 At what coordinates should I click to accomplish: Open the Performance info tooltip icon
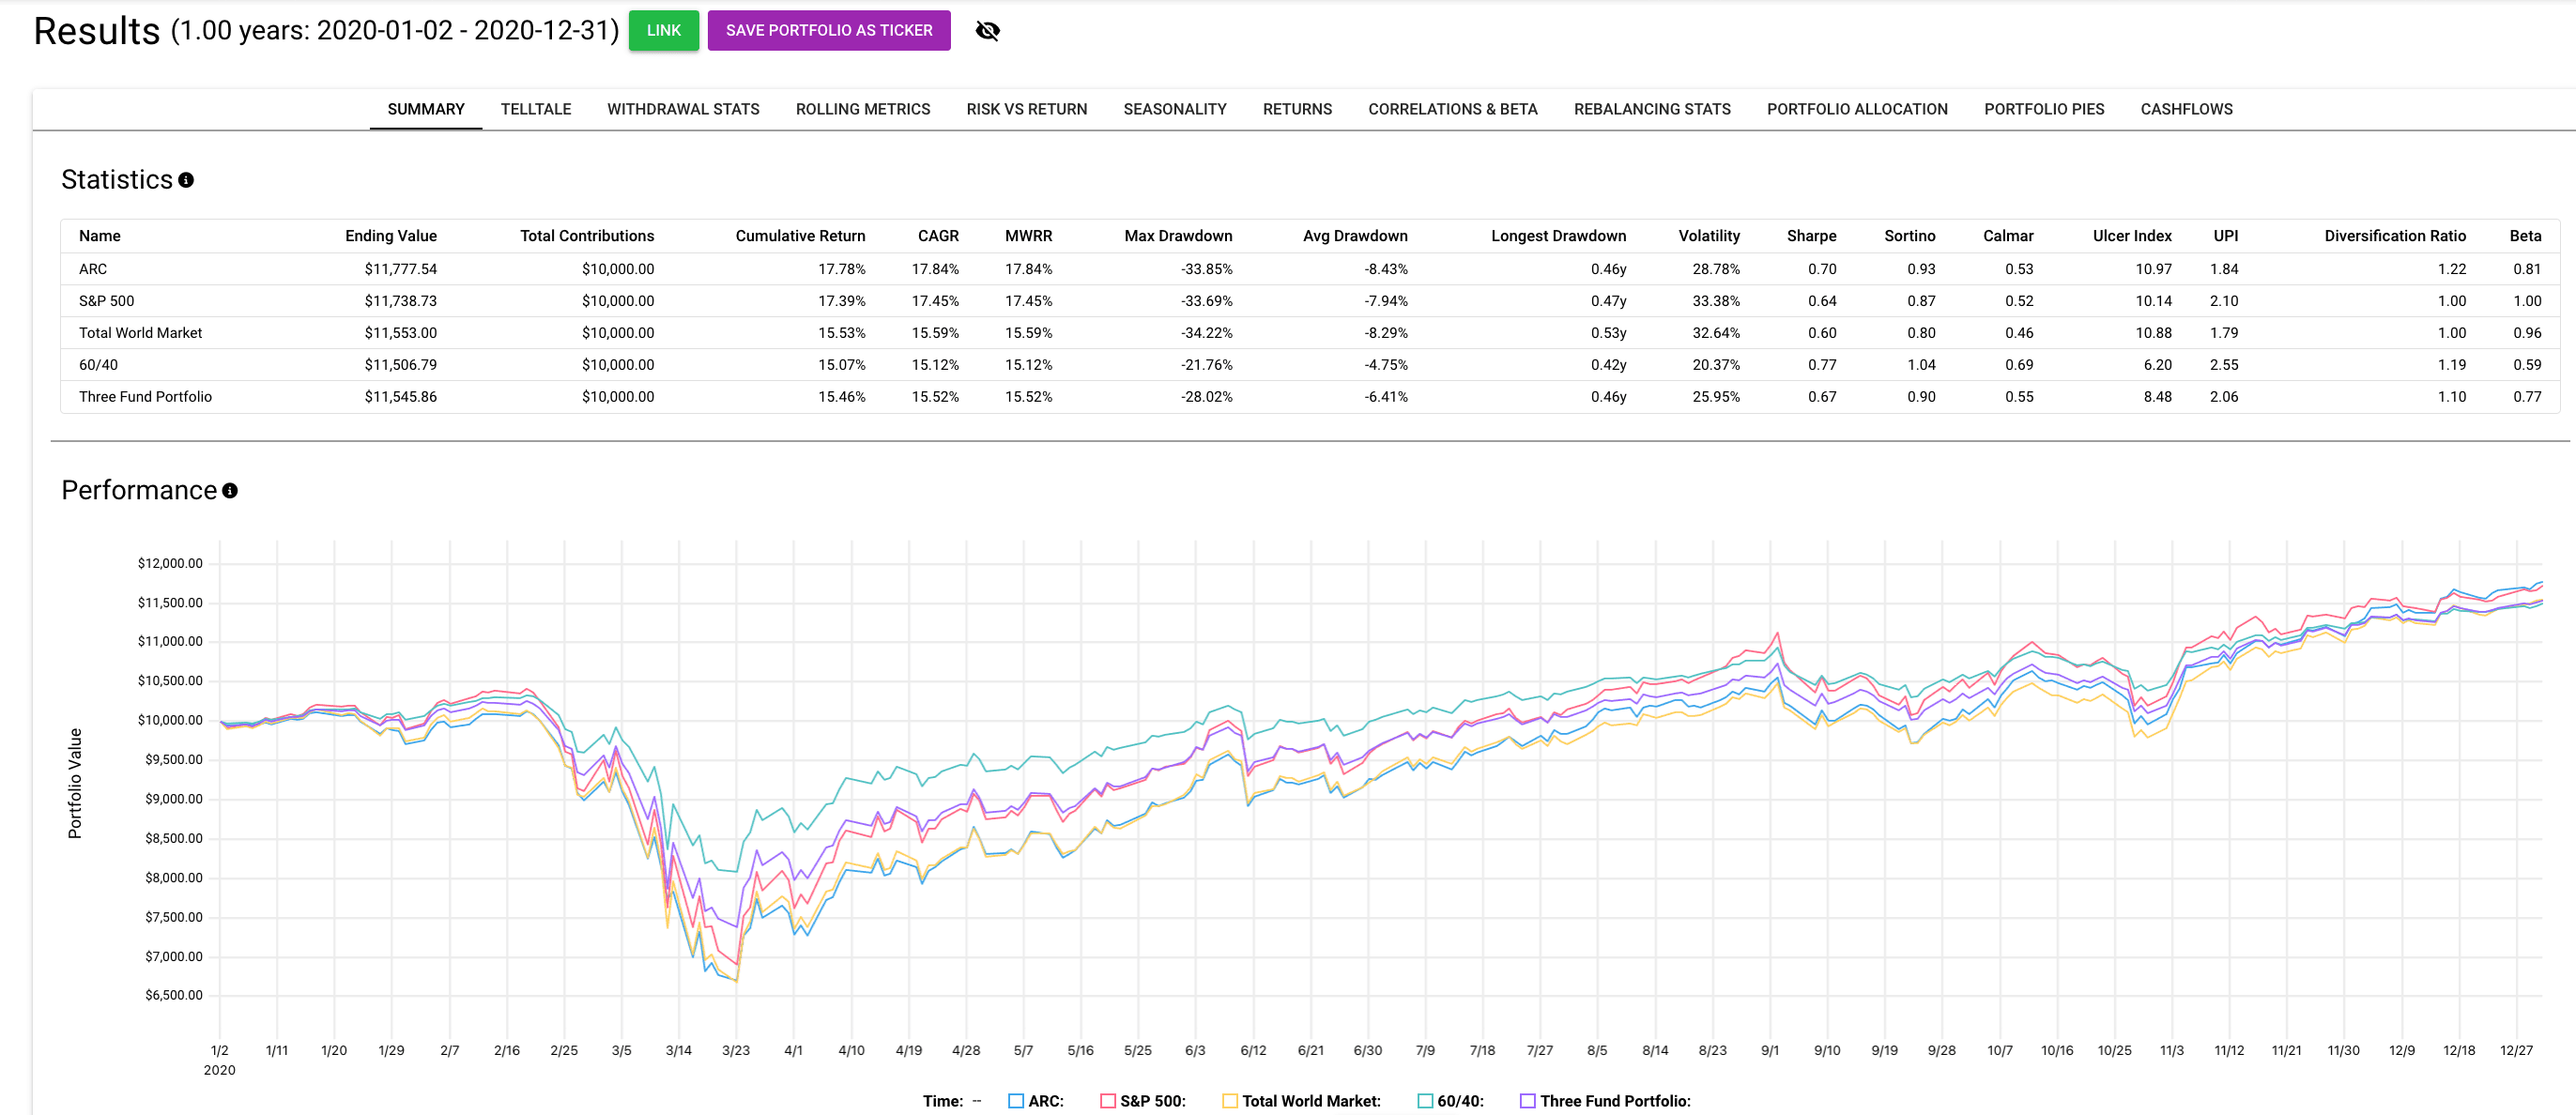pyautogui.click(x=231, y=491)
